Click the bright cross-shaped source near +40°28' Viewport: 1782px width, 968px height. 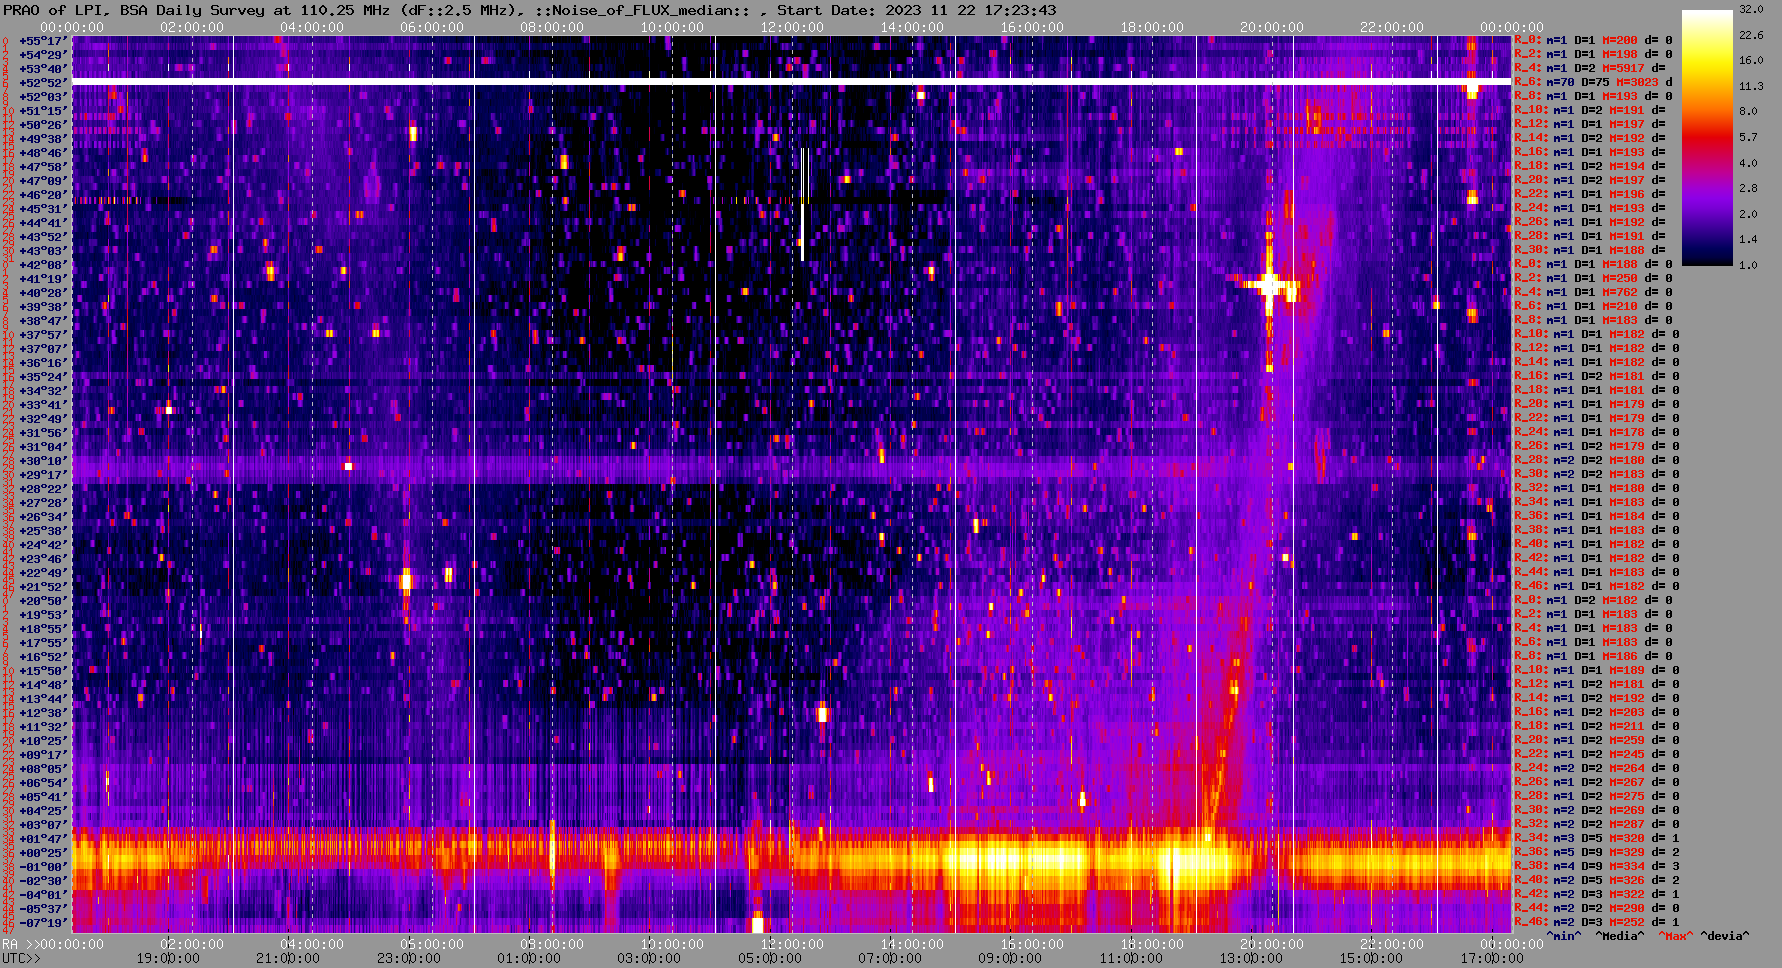(x=1269, y=286)
